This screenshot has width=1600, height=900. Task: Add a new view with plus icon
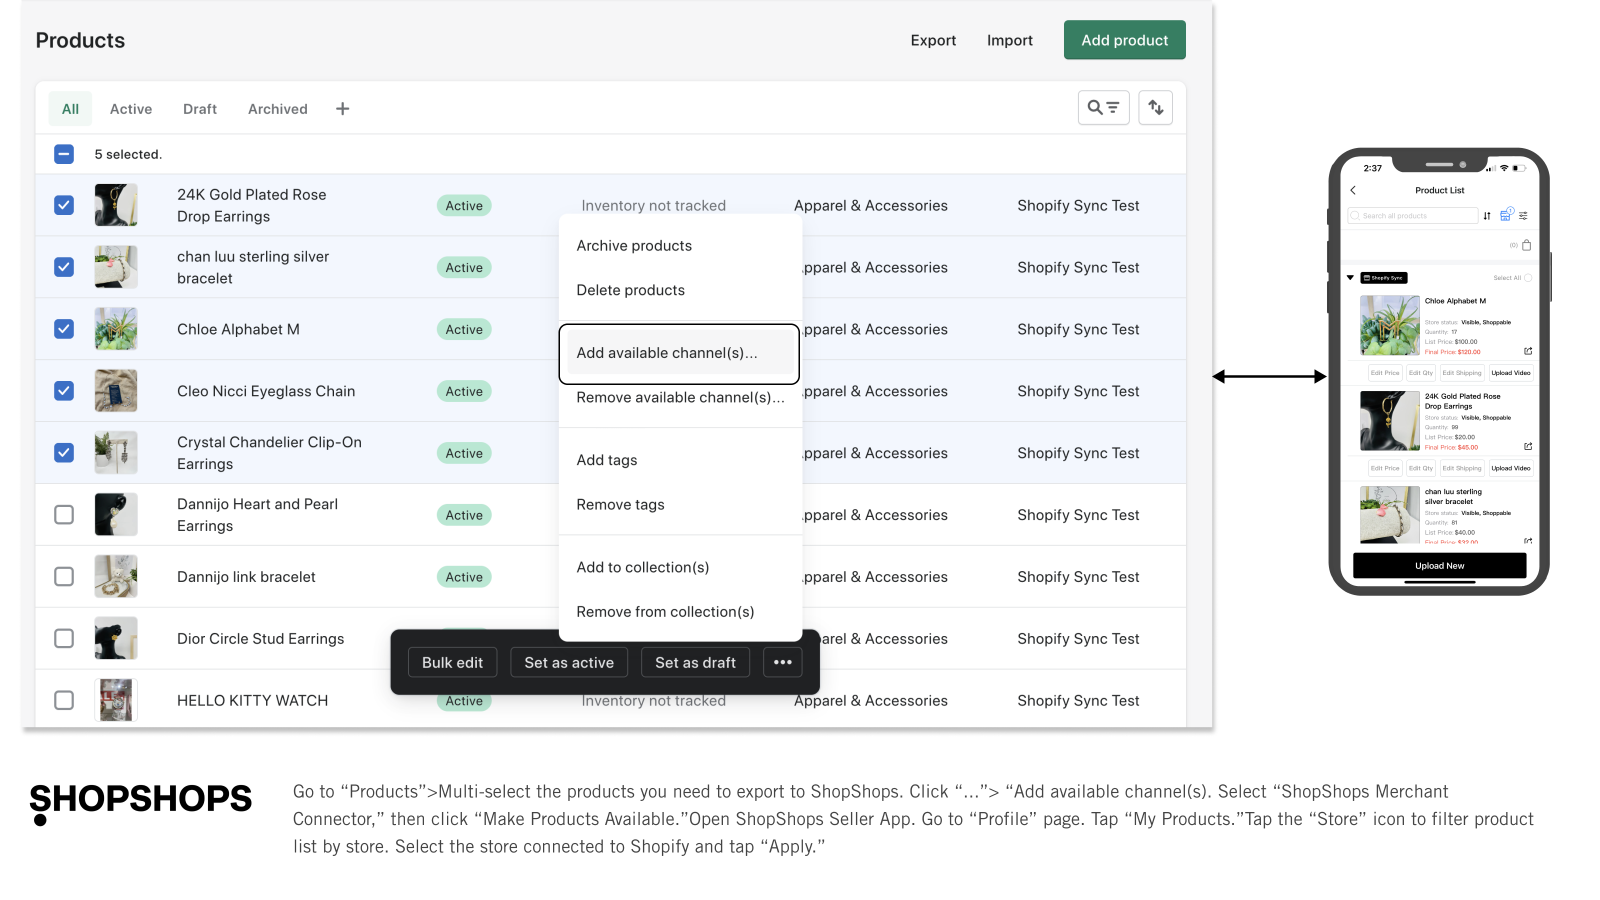coord(342,109)
